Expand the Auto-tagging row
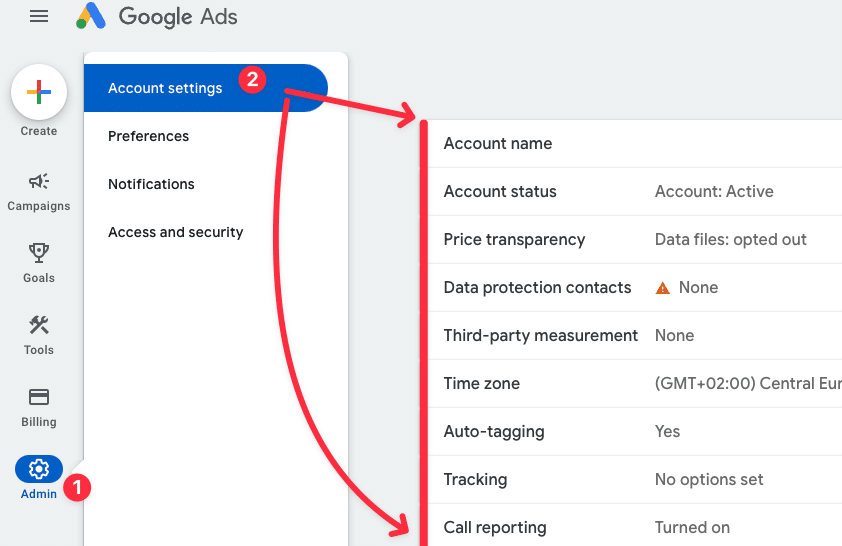 [635, 432]
